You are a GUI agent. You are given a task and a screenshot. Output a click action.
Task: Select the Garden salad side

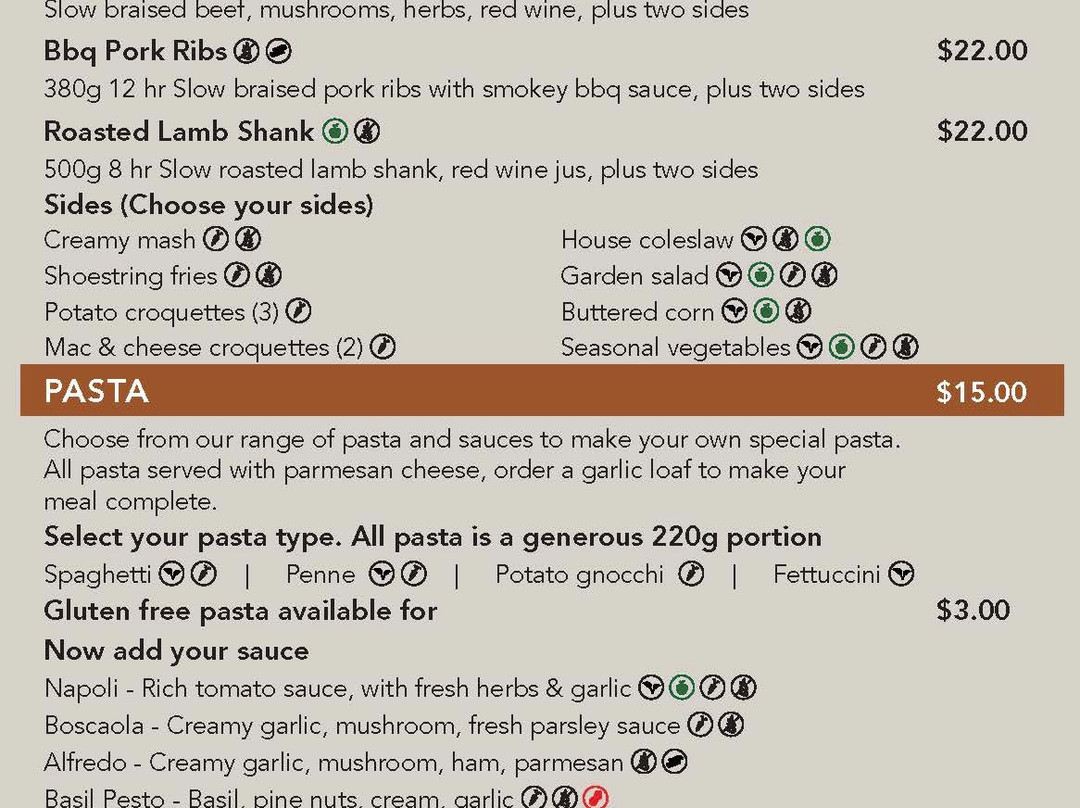[x=634, y=276]
